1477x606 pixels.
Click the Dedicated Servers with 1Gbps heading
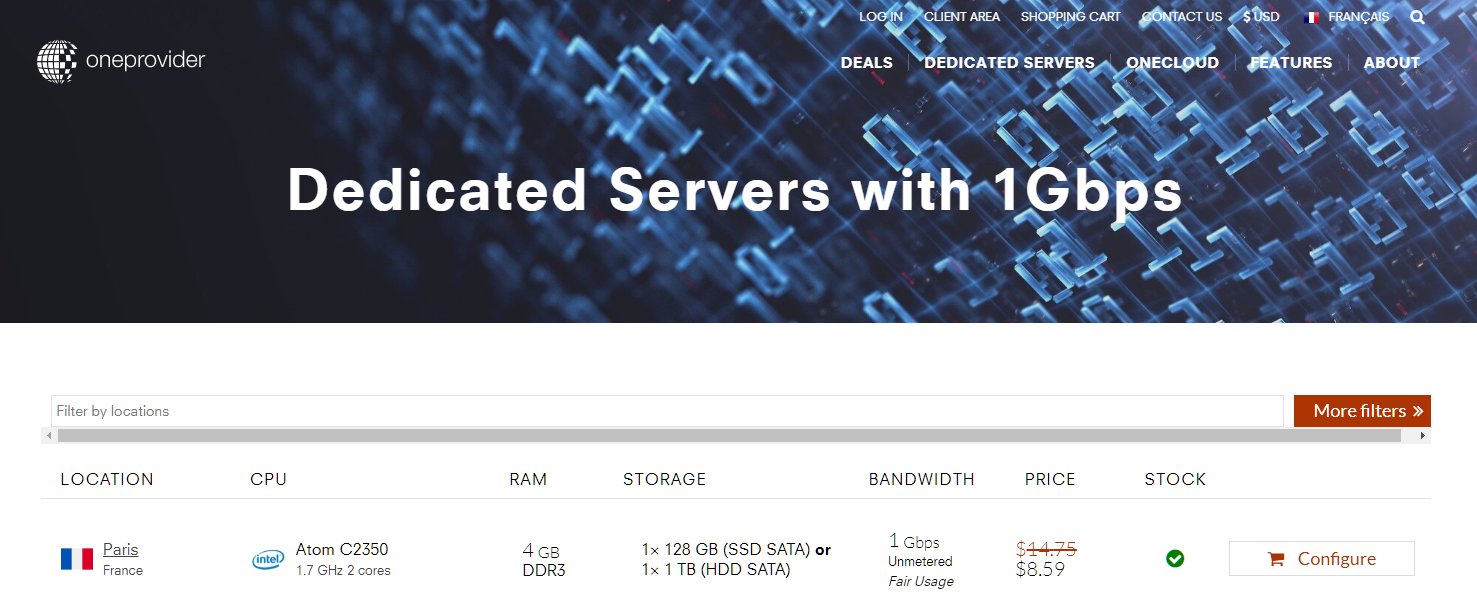[x=735, y=190]
